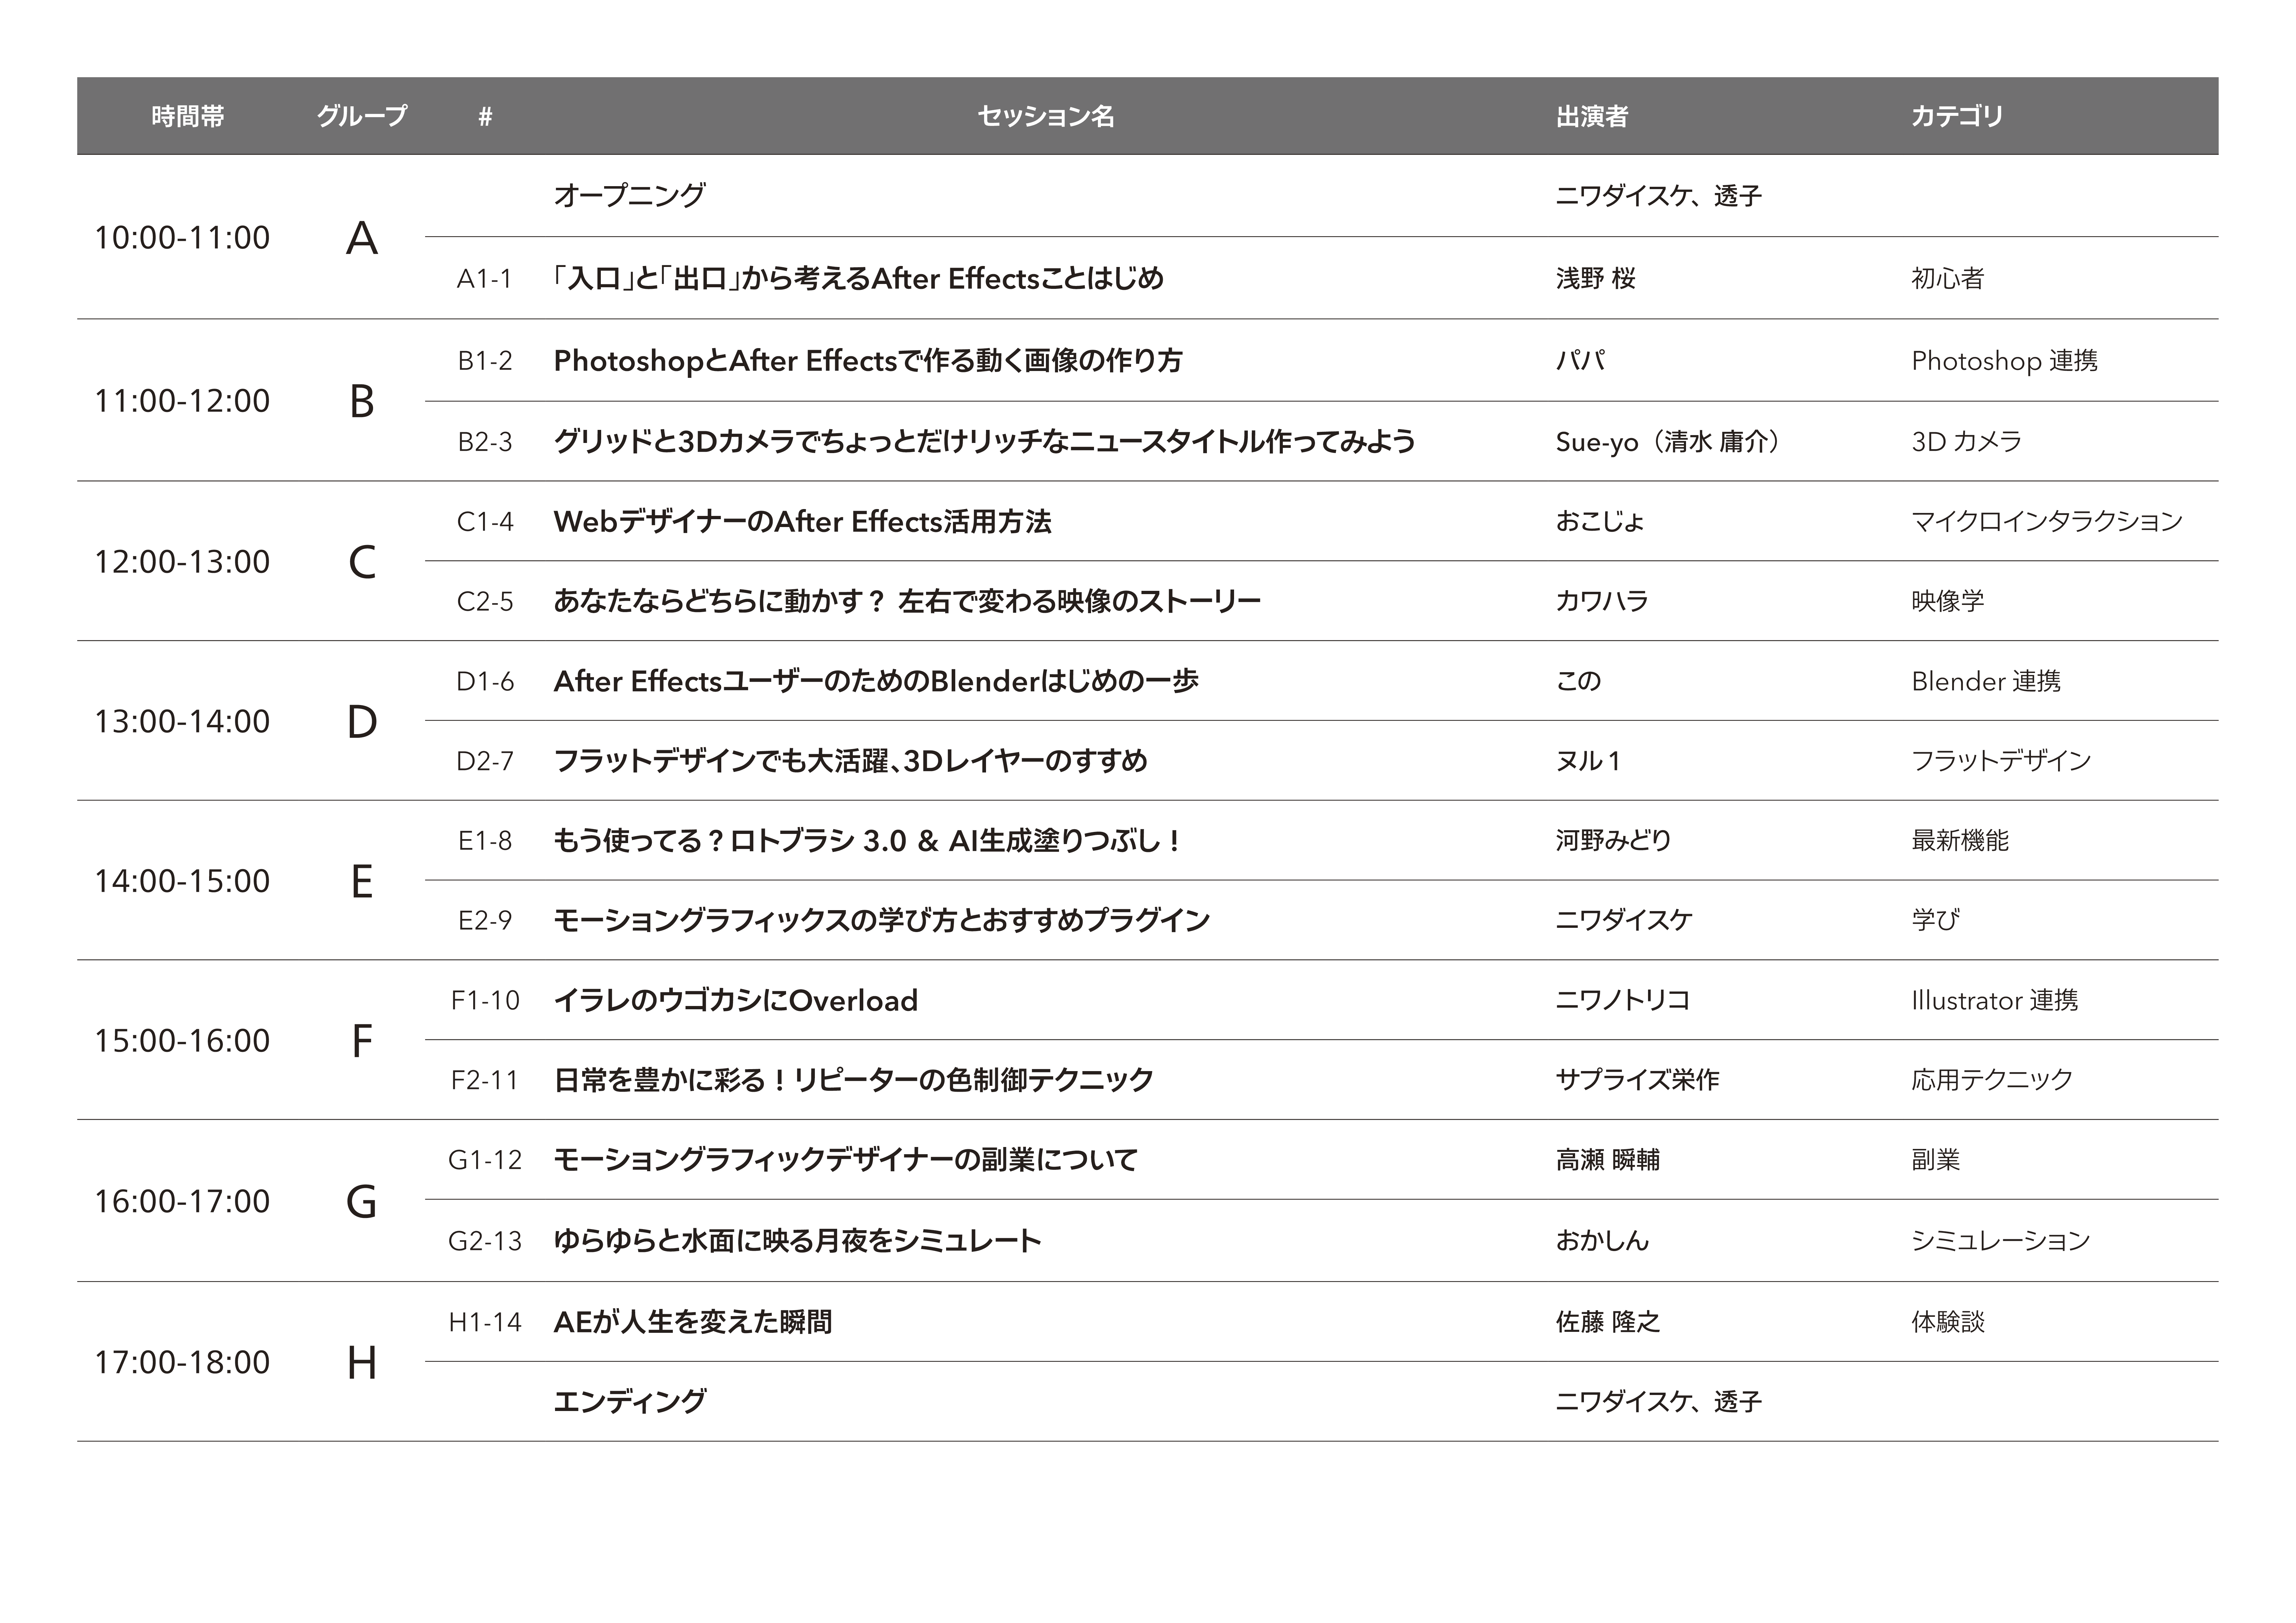This screenshot has height=1623, width=2296.
Task: Click session number E2-9
Action: [485, 921]
